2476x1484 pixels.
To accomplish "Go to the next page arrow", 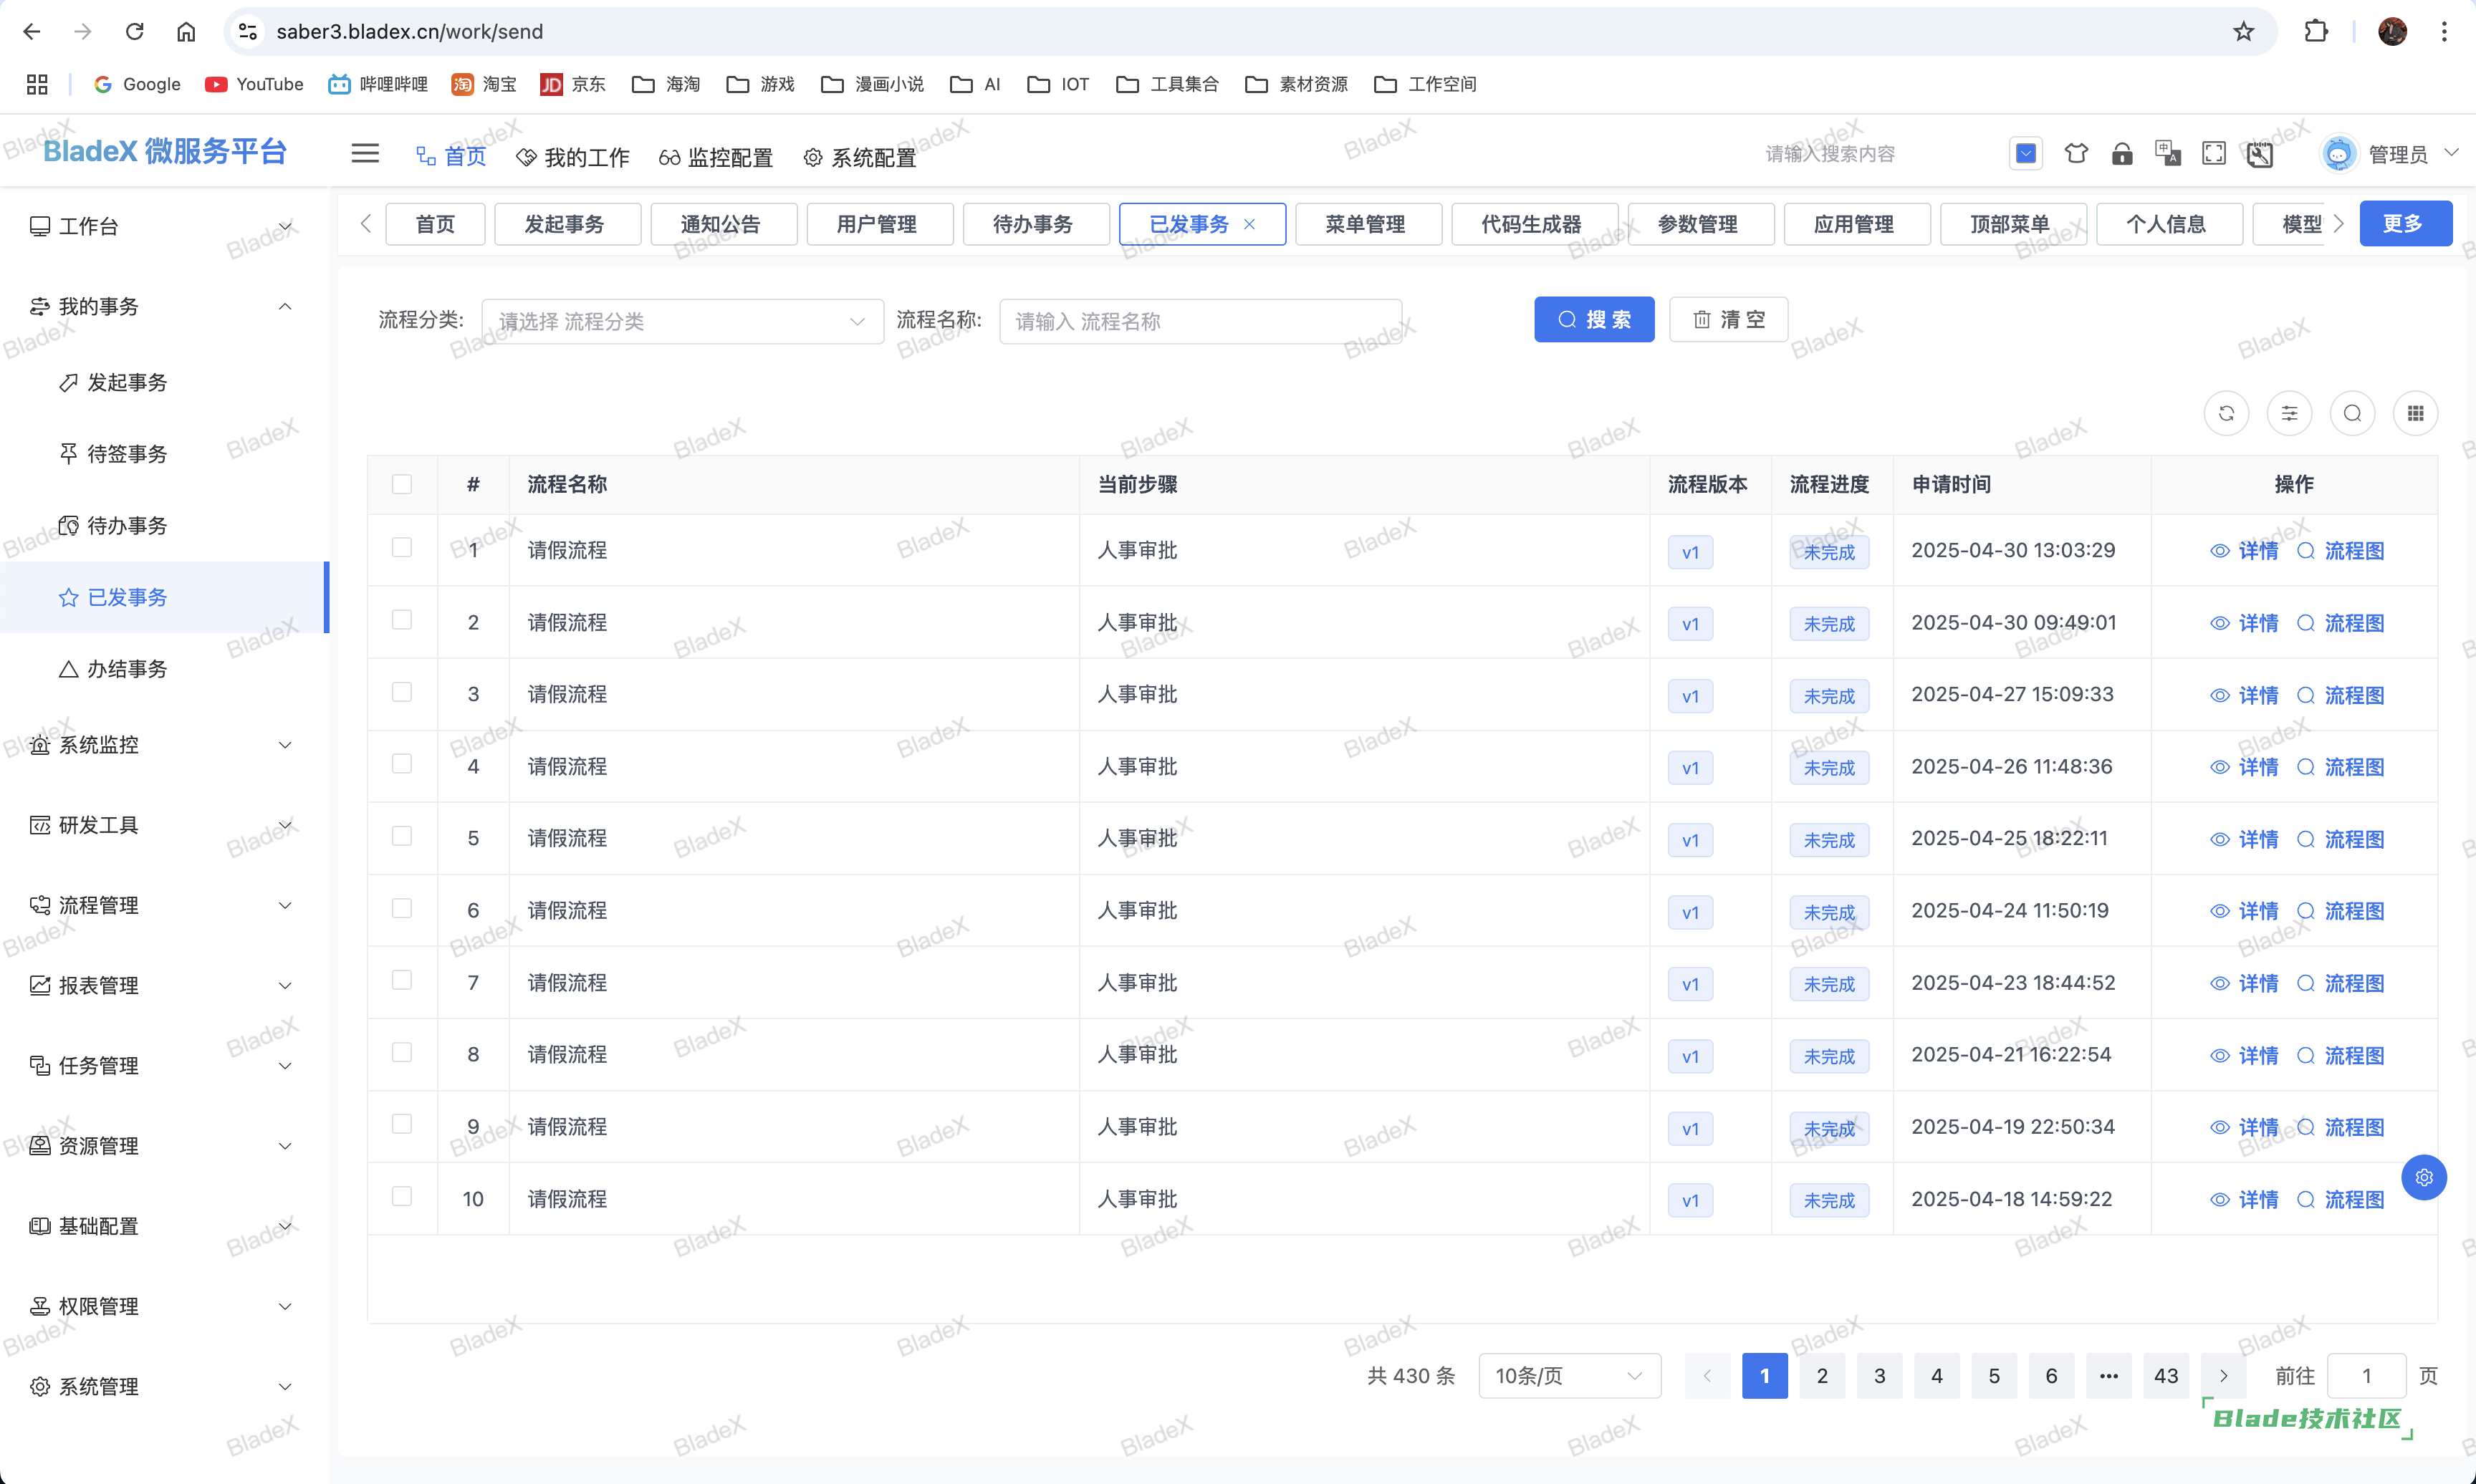I will tap(2223, 1376).
